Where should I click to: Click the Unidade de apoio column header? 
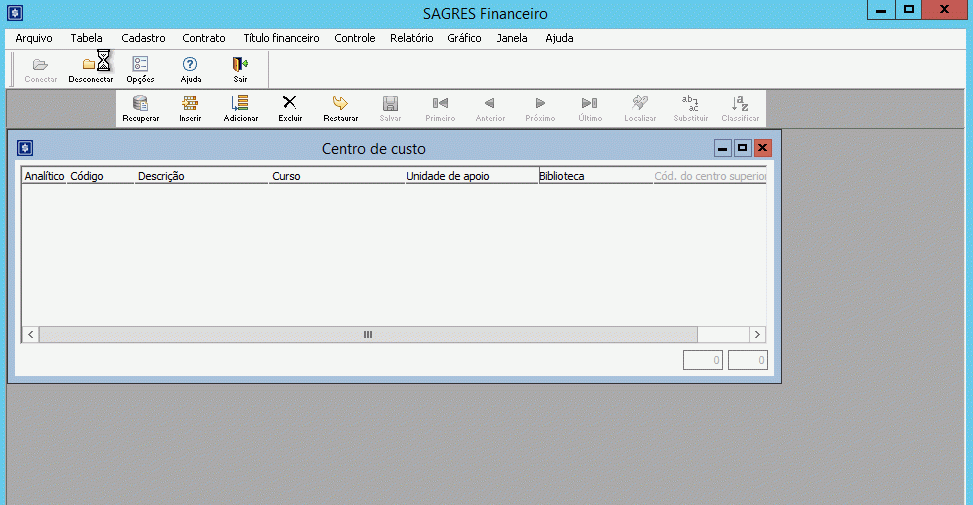(x=470, y=176)
